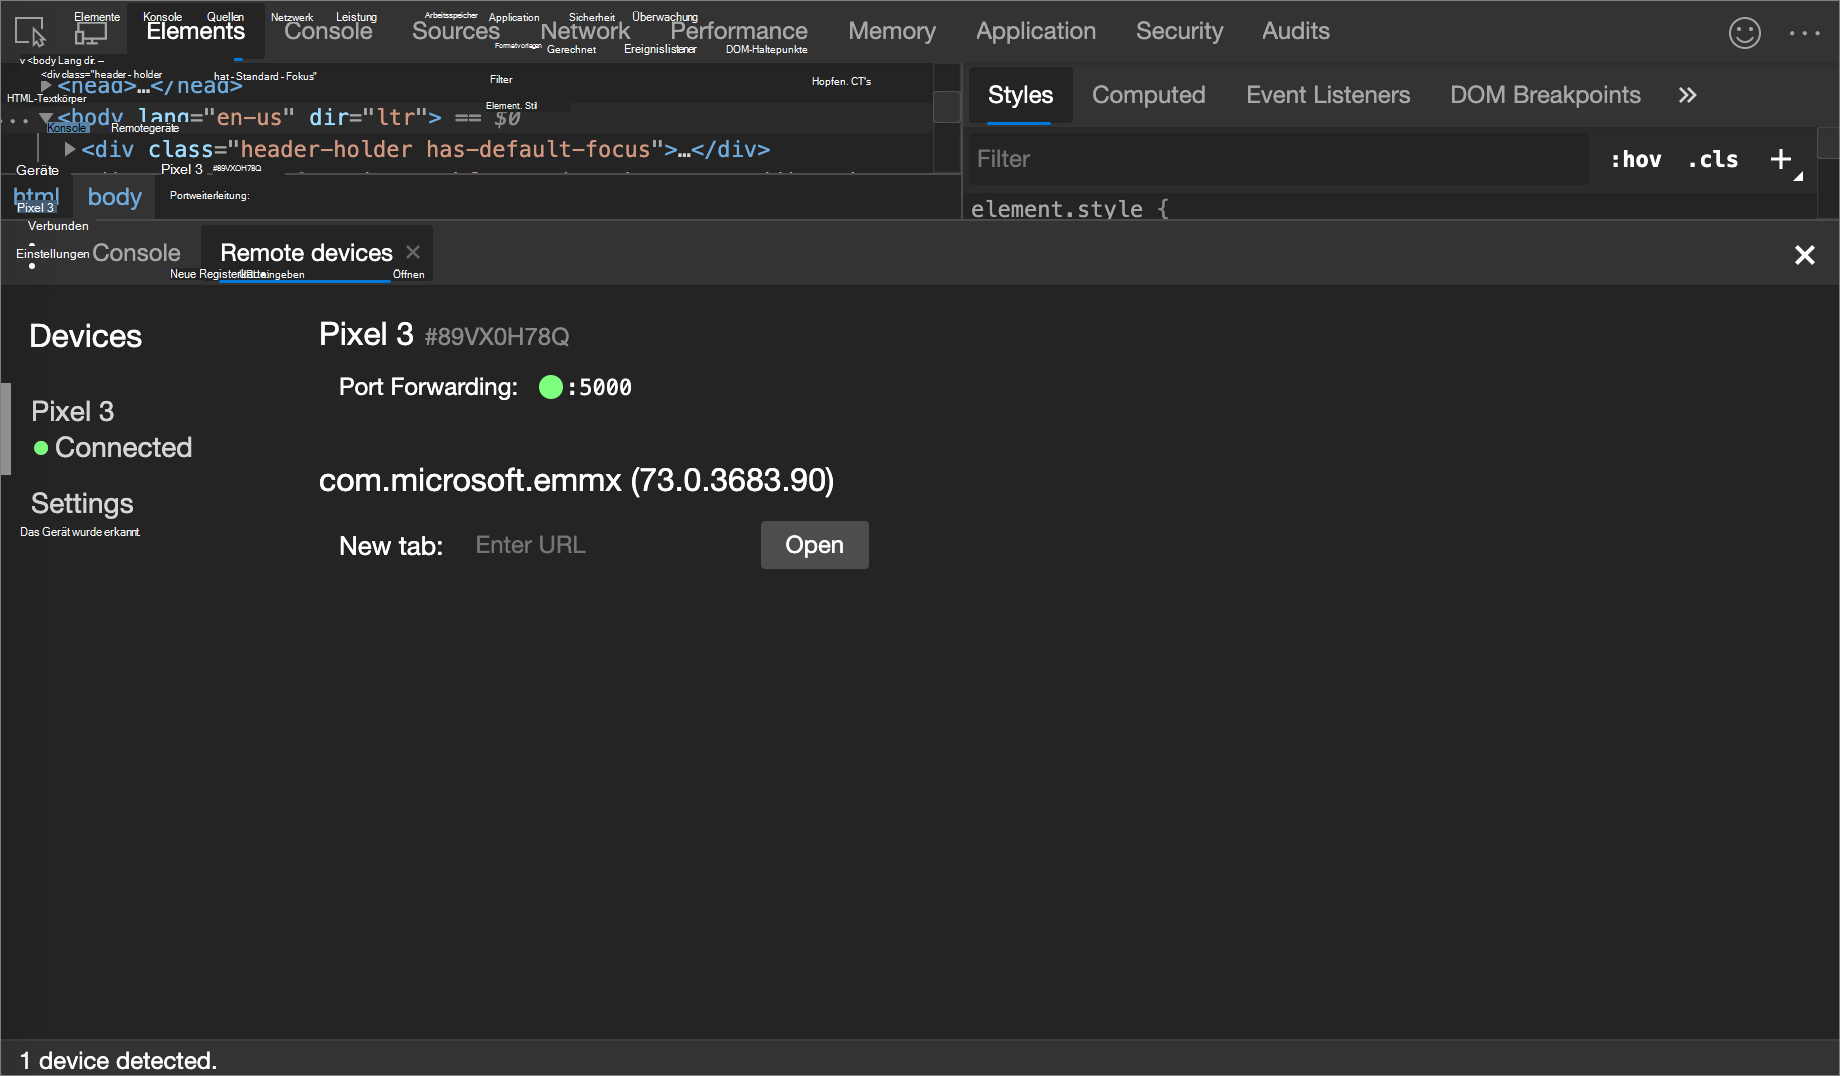
Task: Open the Network panel
Action: point(585,31)
